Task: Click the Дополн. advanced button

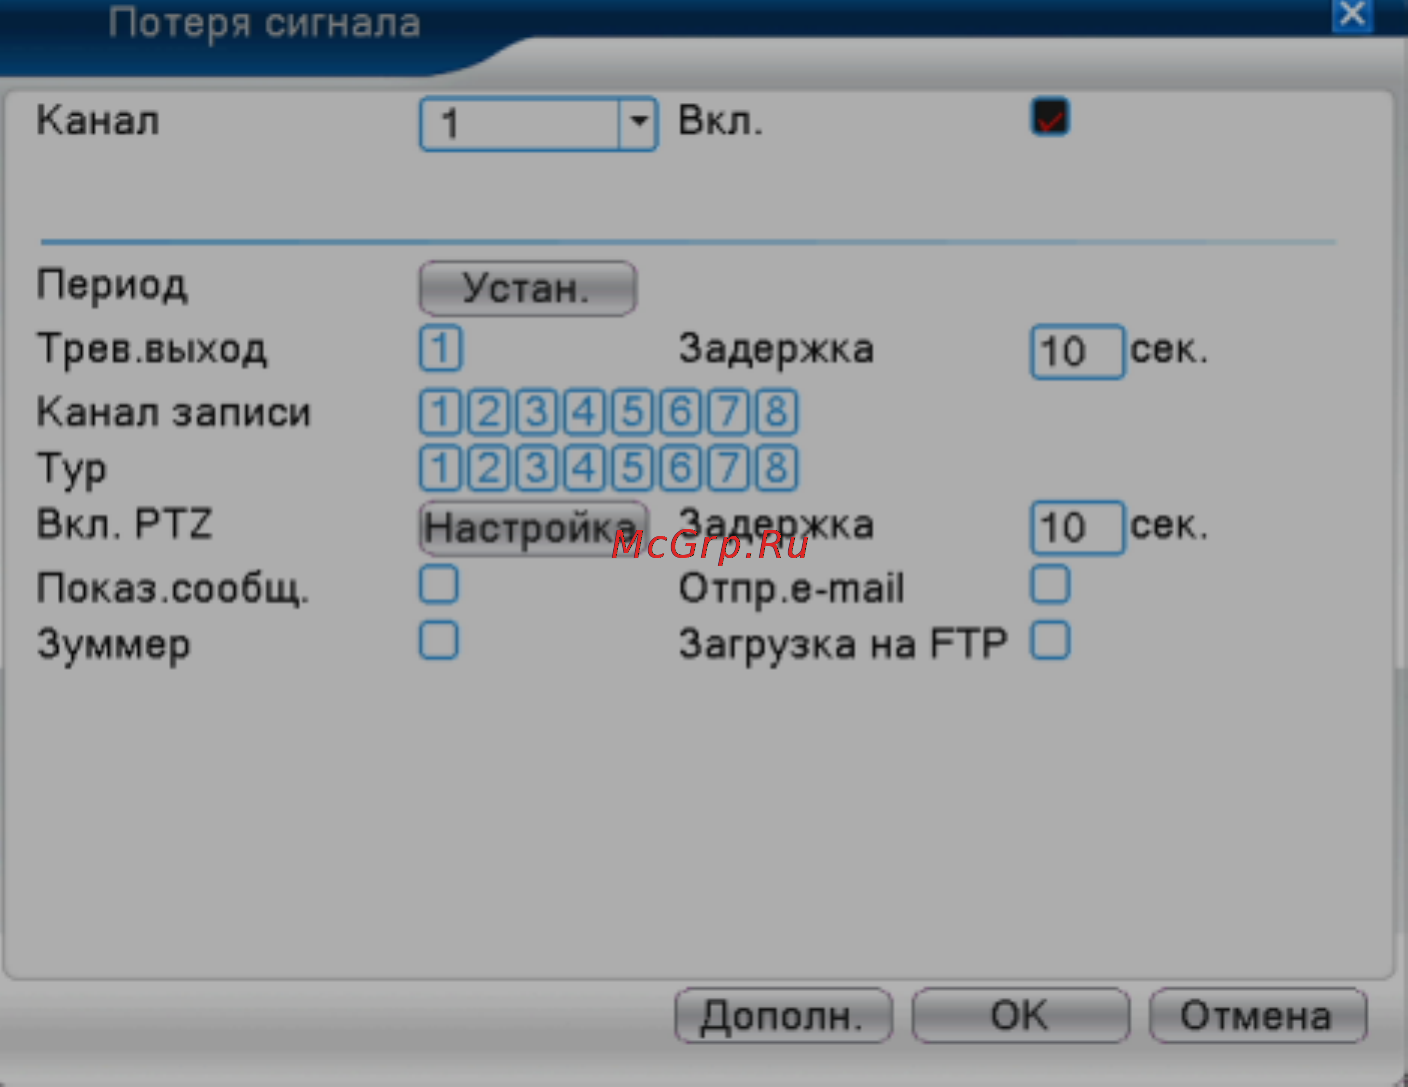Action: pos(783,1016)
